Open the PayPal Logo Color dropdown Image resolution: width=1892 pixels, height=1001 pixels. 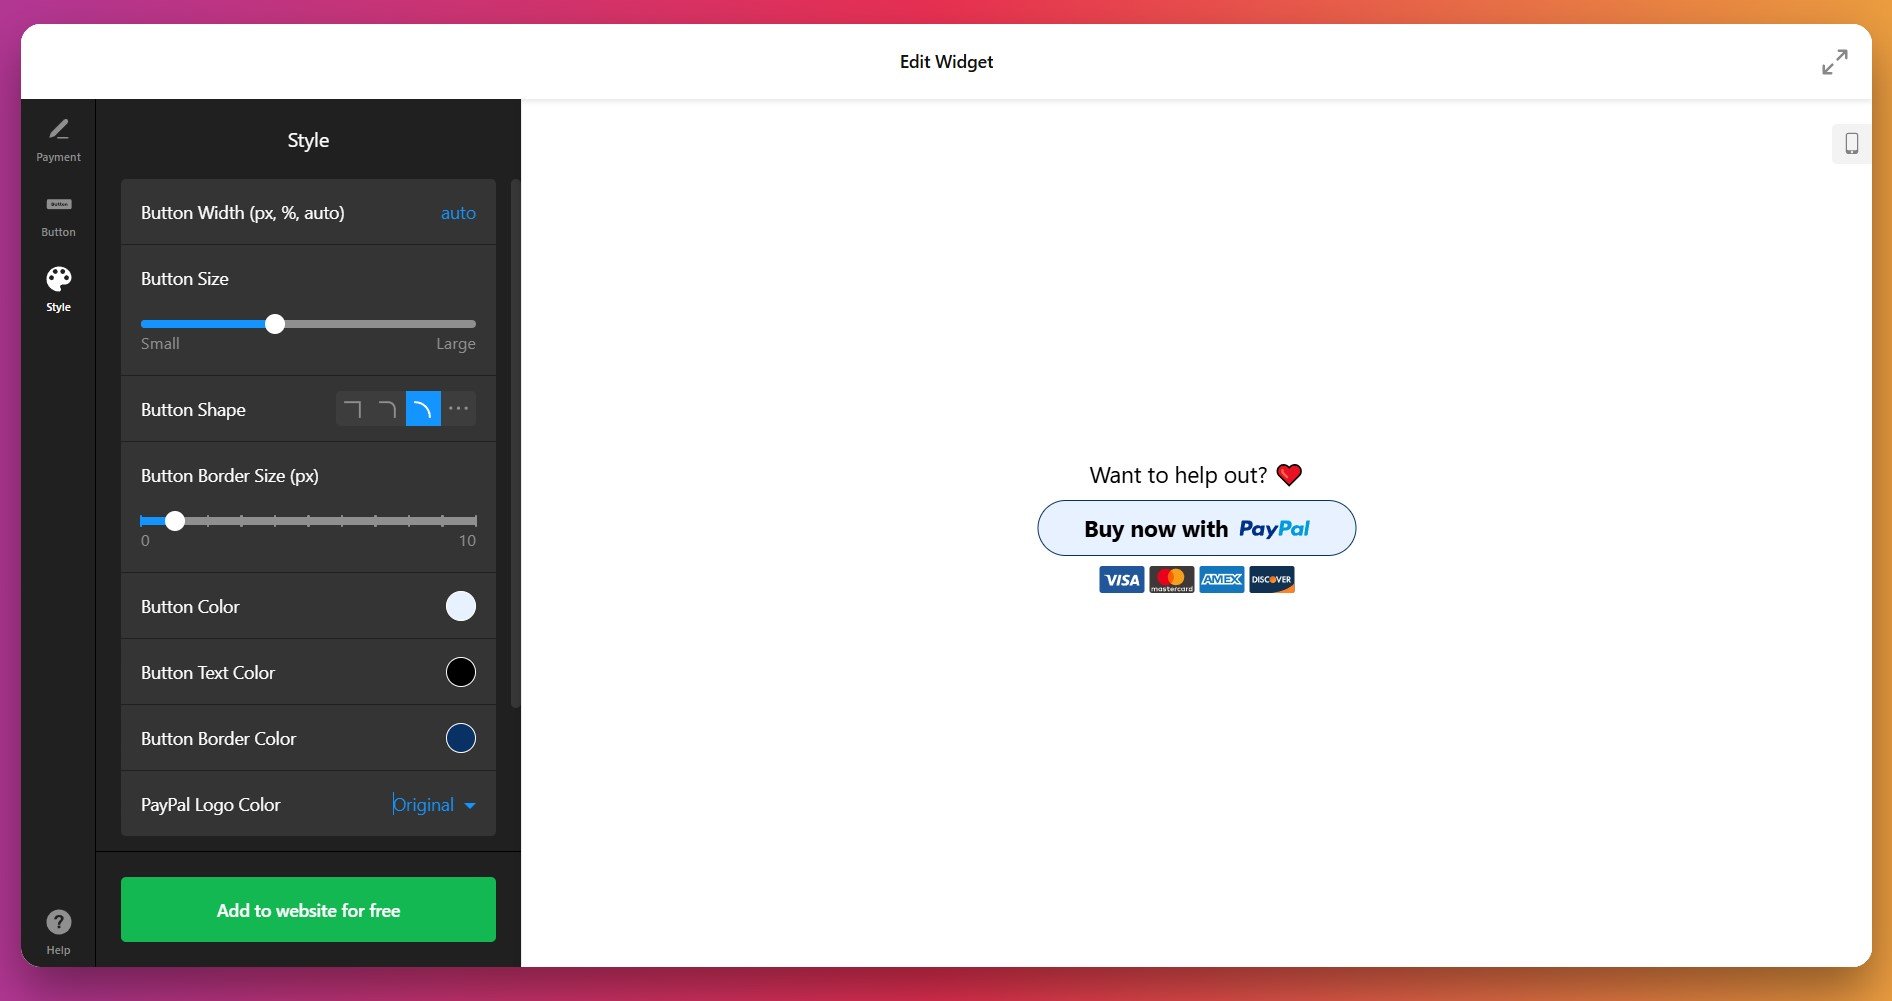tap(432, 805)
